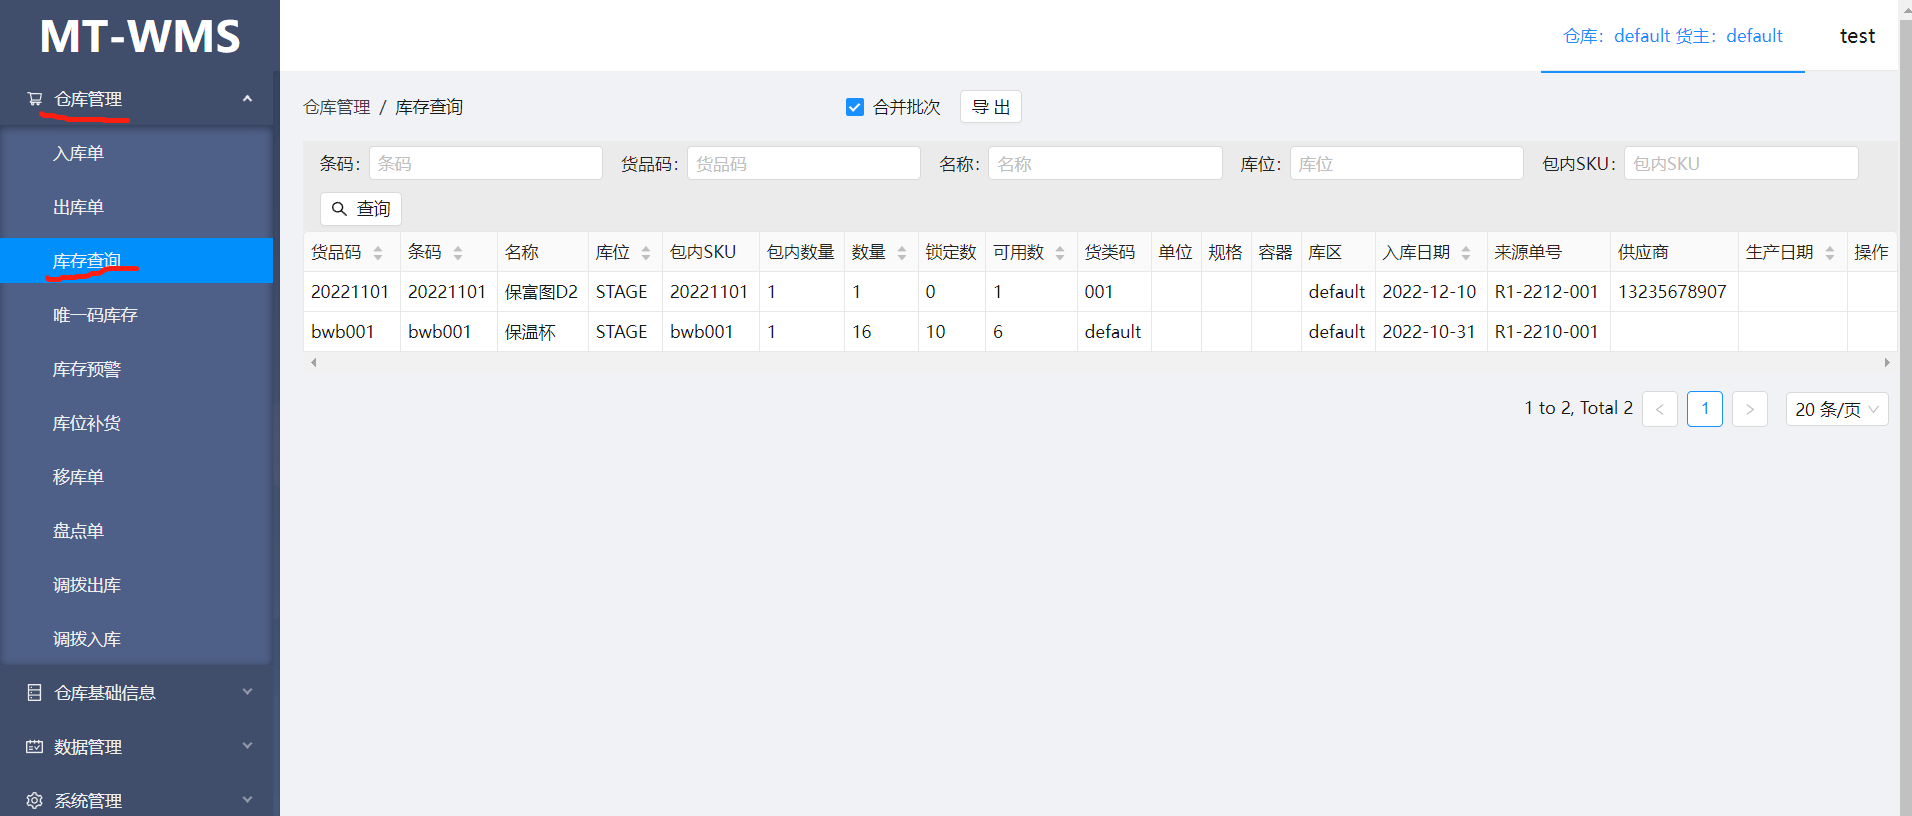Viewport: 1912px width, 816px height.
Task: Collapse the 仓库管理 menu chevron
Action: coord(247,98)
